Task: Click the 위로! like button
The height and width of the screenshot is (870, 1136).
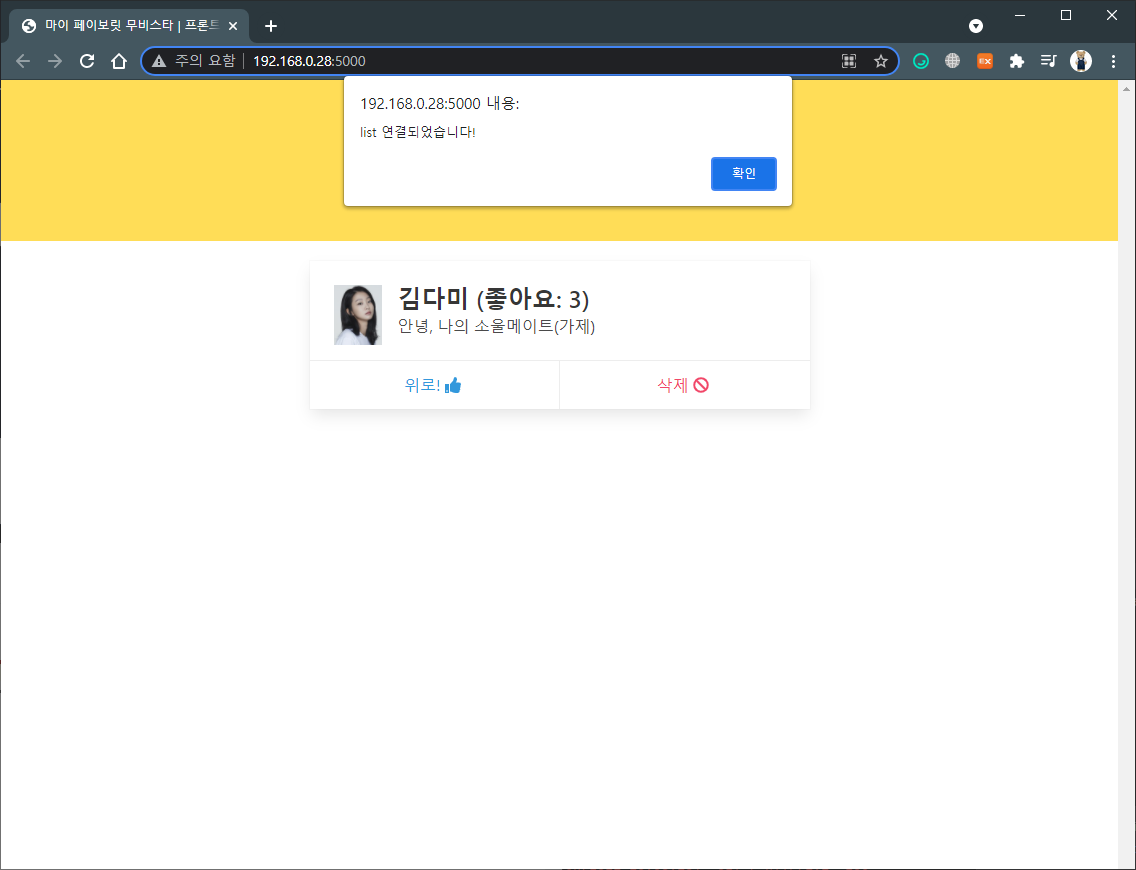Action: click(x=434, y=385)
